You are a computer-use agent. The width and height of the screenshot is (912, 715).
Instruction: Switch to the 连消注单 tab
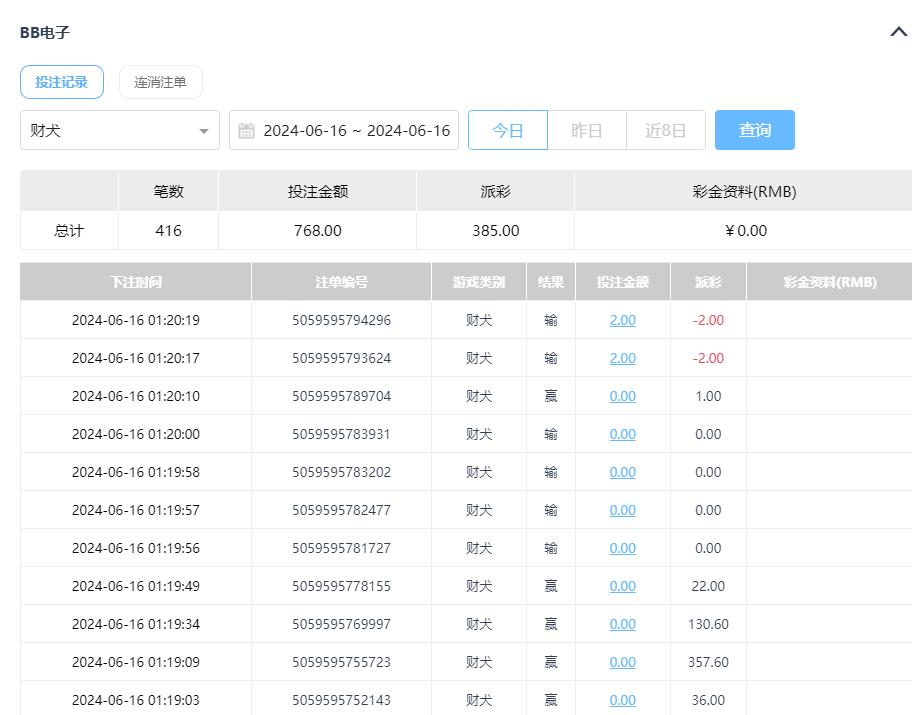[160, 82]
